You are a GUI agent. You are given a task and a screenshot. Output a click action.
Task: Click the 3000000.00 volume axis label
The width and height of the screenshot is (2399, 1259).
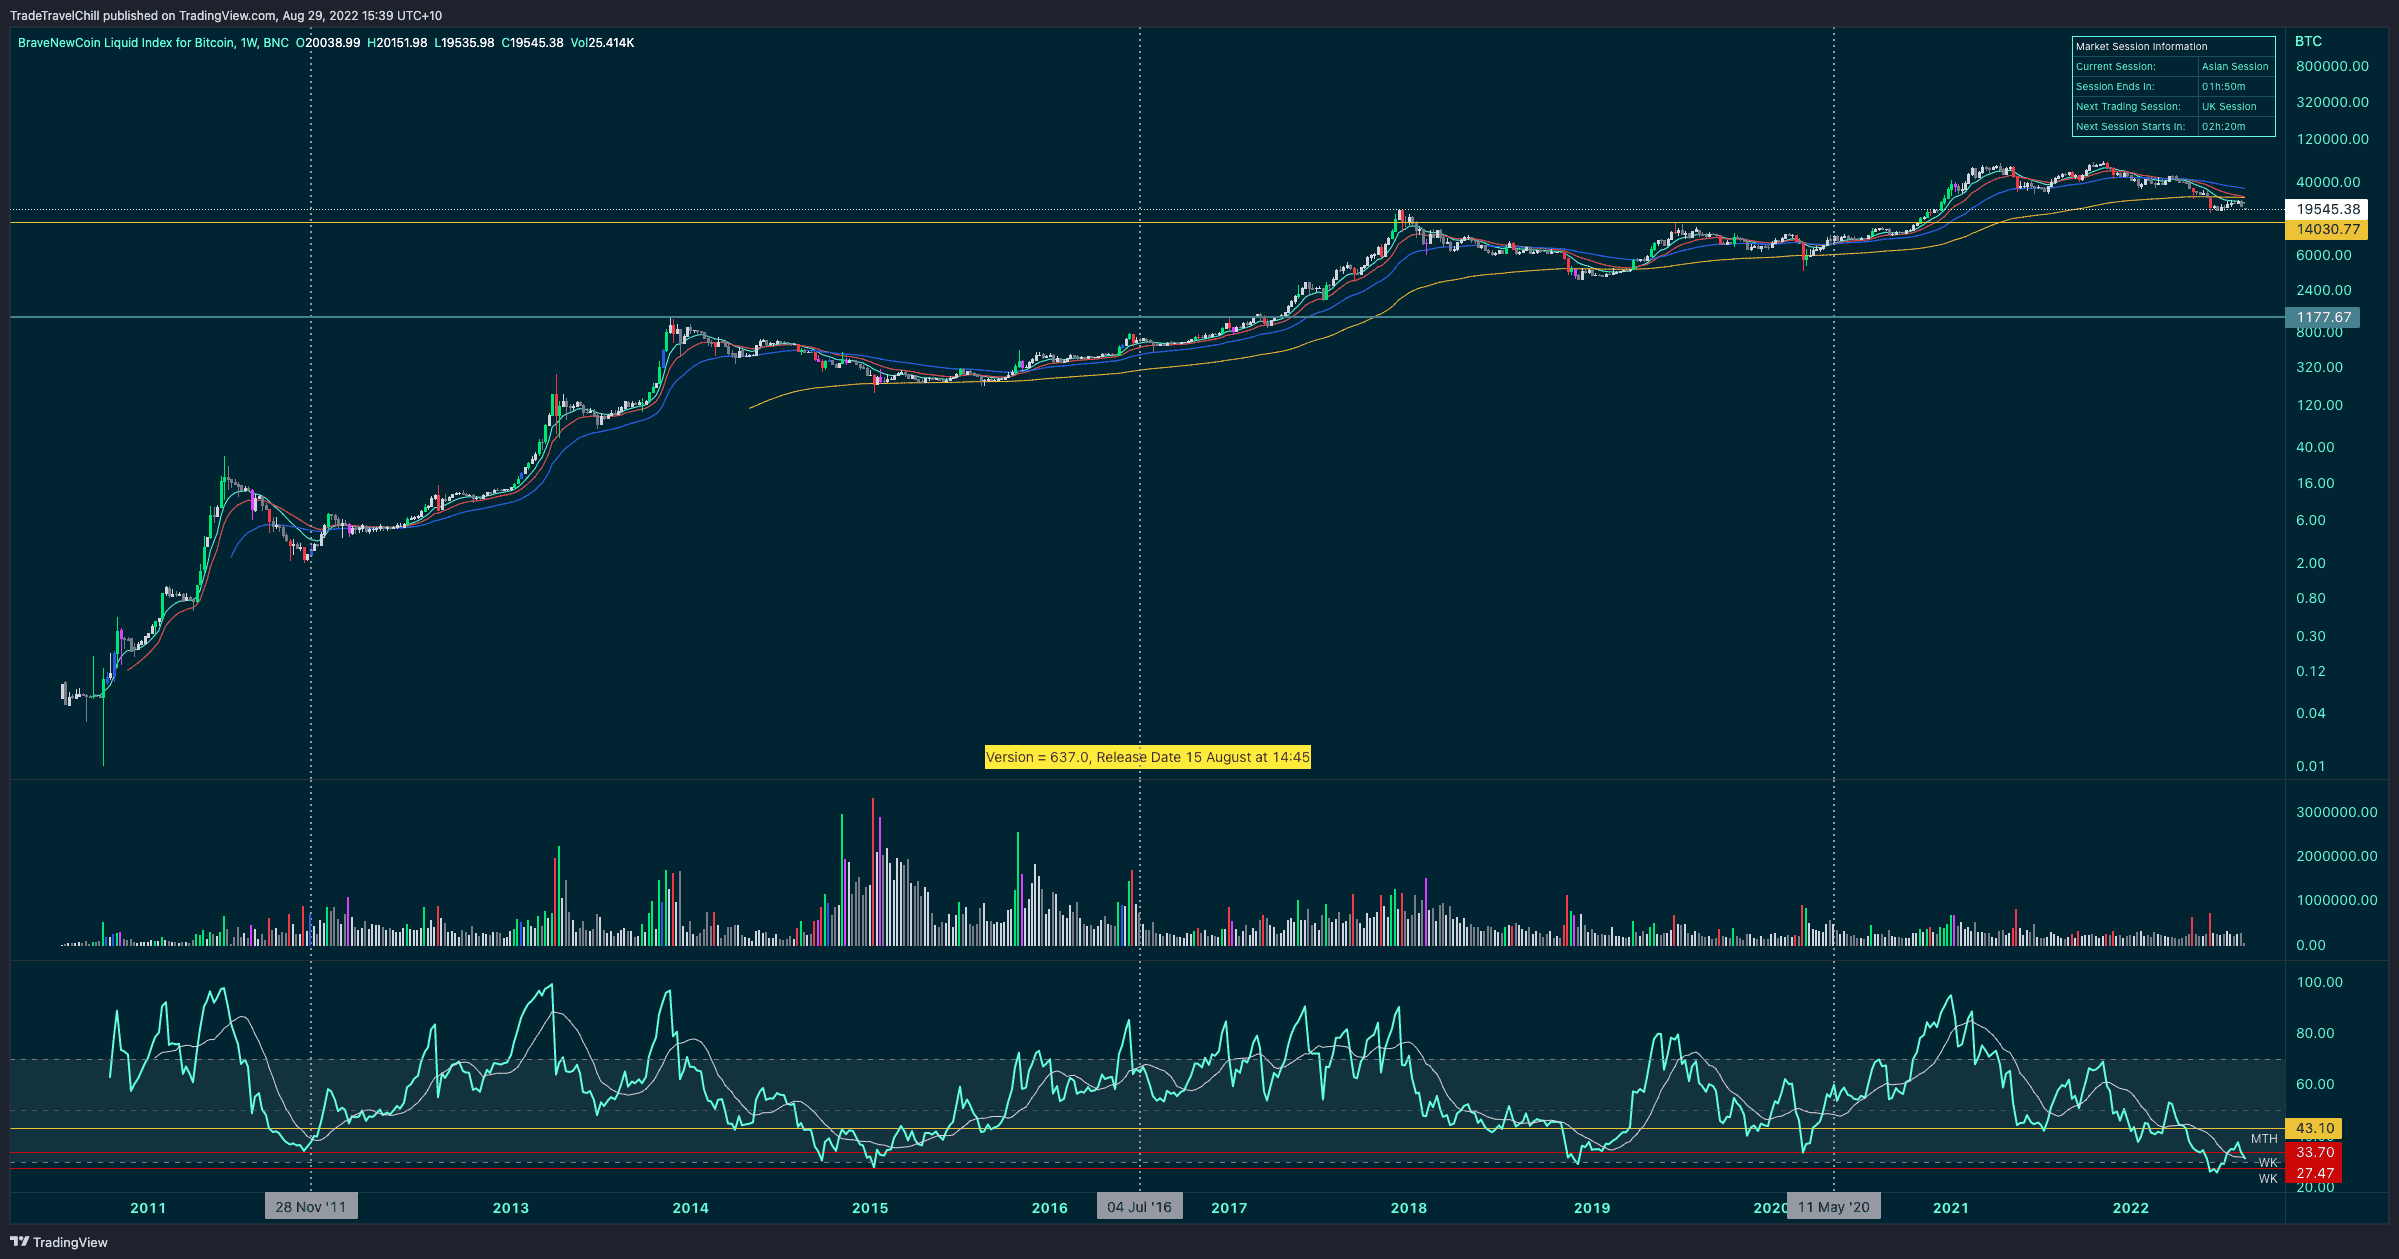click(2337, 812)
